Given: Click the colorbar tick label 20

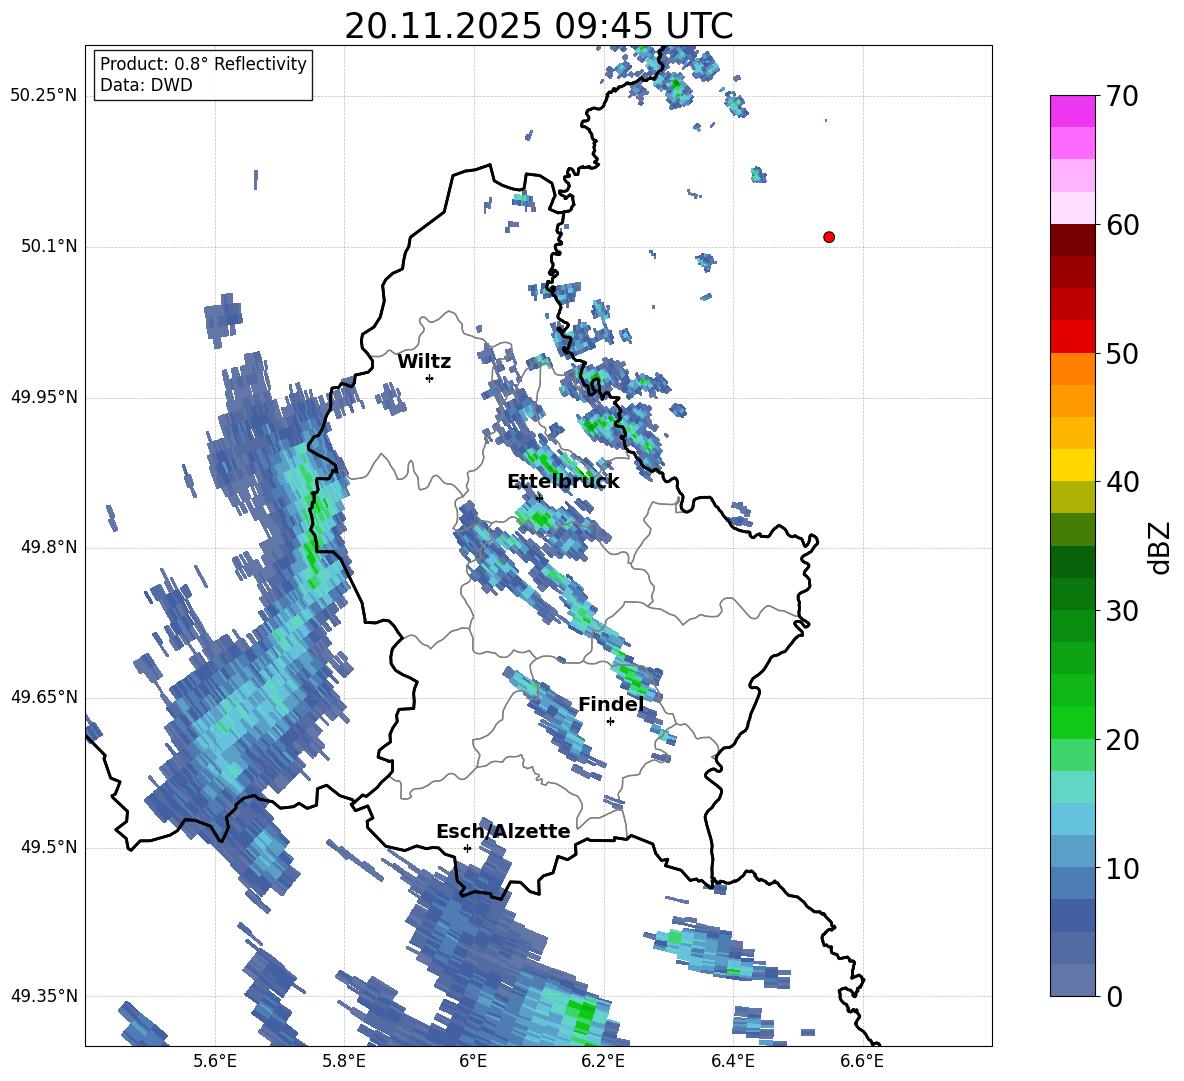Looking at the screenshot, I should pyautogui.click(x=1123, y=740).
